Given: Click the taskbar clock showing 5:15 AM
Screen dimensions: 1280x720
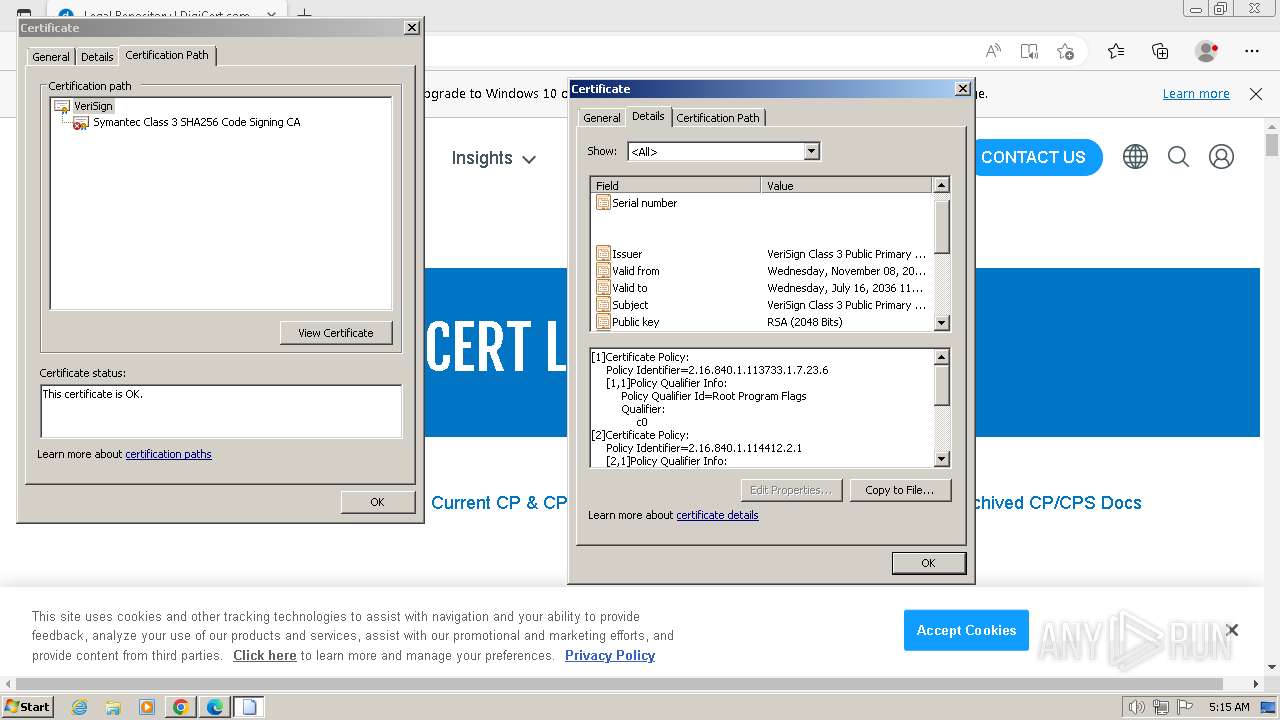Looking at the screenshot, I should point(1229,707).
